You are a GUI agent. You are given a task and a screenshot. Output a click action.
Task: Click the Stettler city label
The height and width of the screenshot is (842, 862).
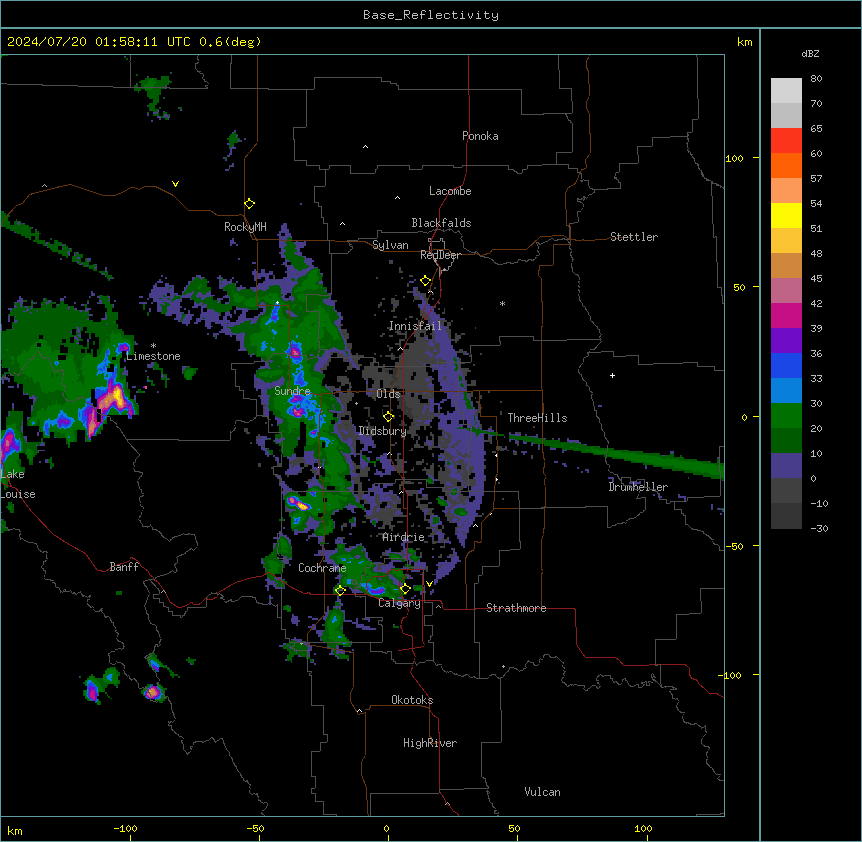[x=634, y=237]
